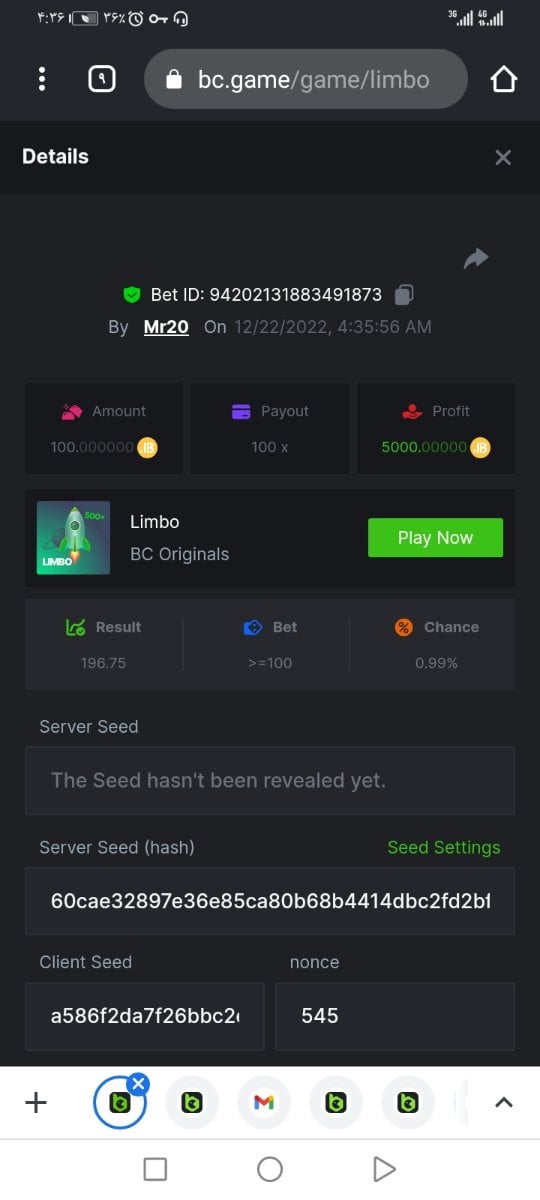Tap the green verified shield icon

[x=131, y=294]
